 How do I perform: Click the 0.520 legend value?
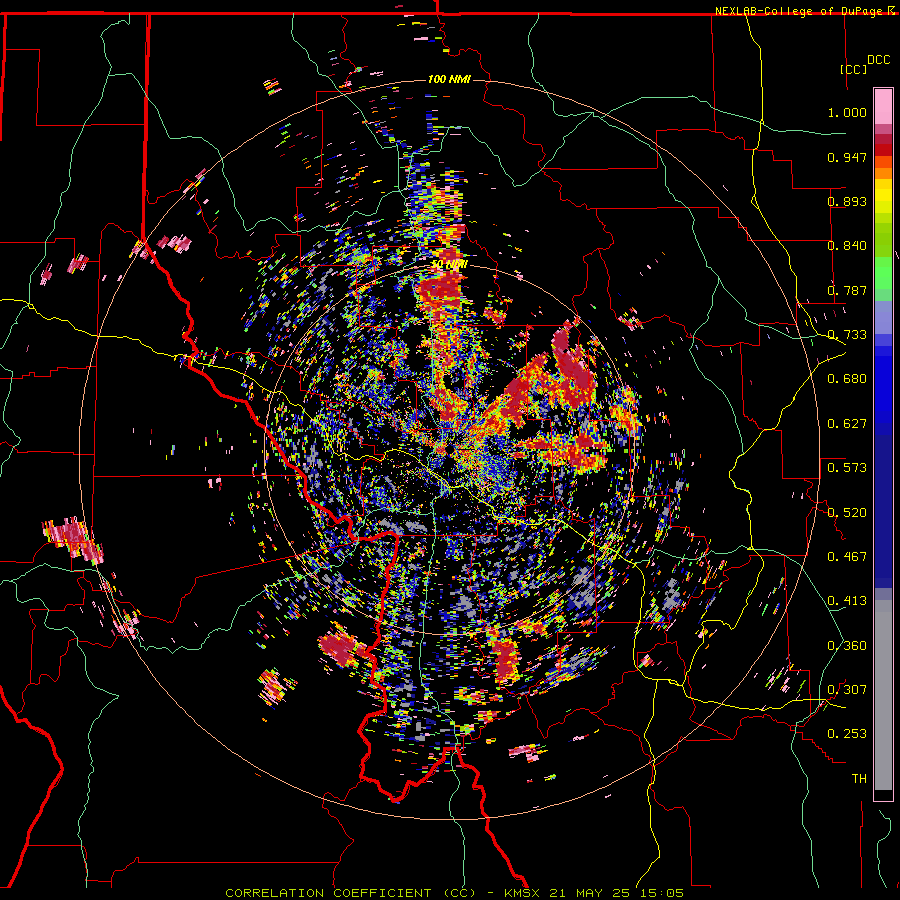click(x=847, y=513)
